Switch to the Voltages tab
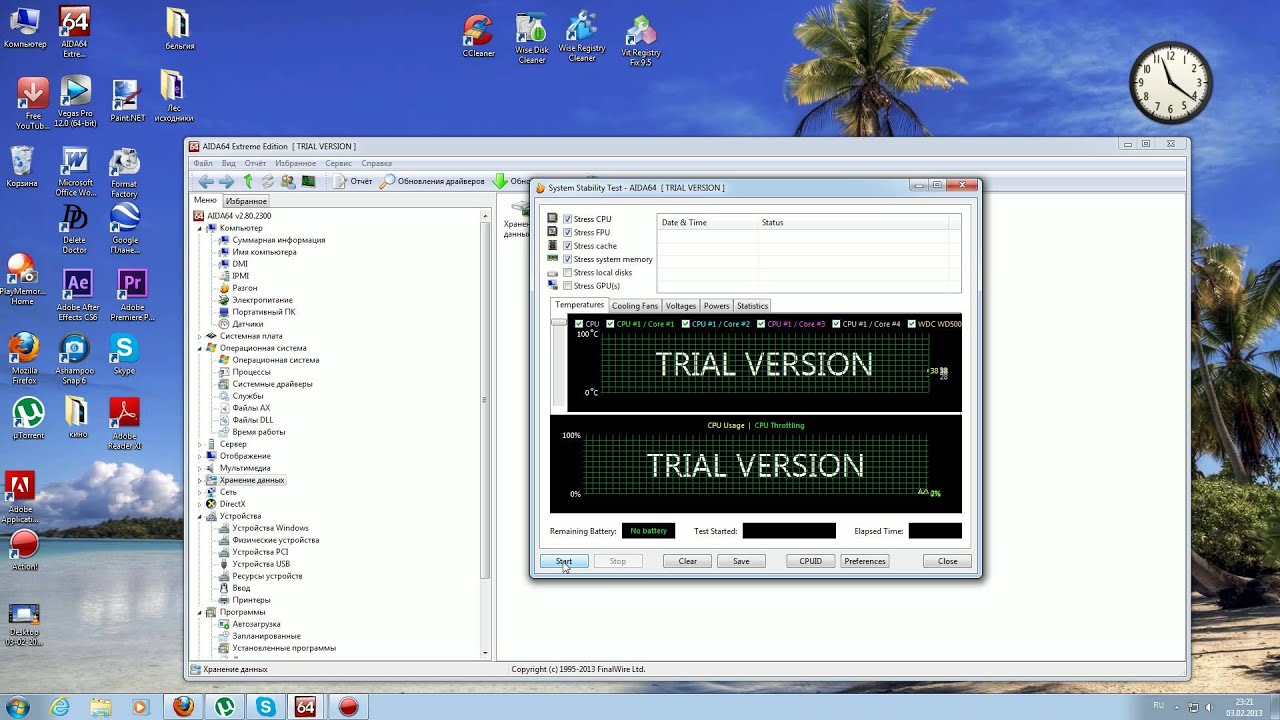Viewport: 1280px width, 720px height. 681,306
